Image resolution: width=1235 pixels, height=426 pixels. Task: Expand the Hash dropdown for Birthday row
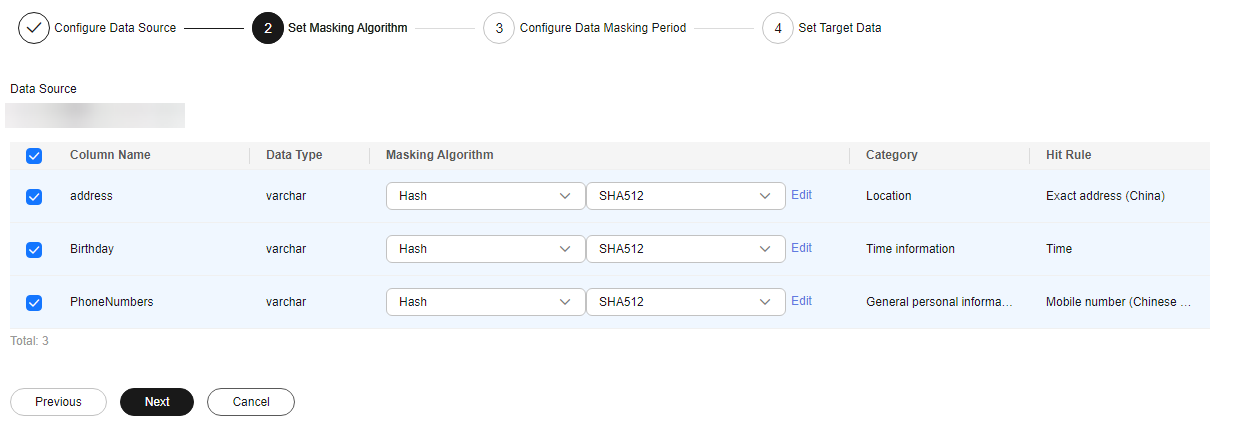tap(485, 249)
